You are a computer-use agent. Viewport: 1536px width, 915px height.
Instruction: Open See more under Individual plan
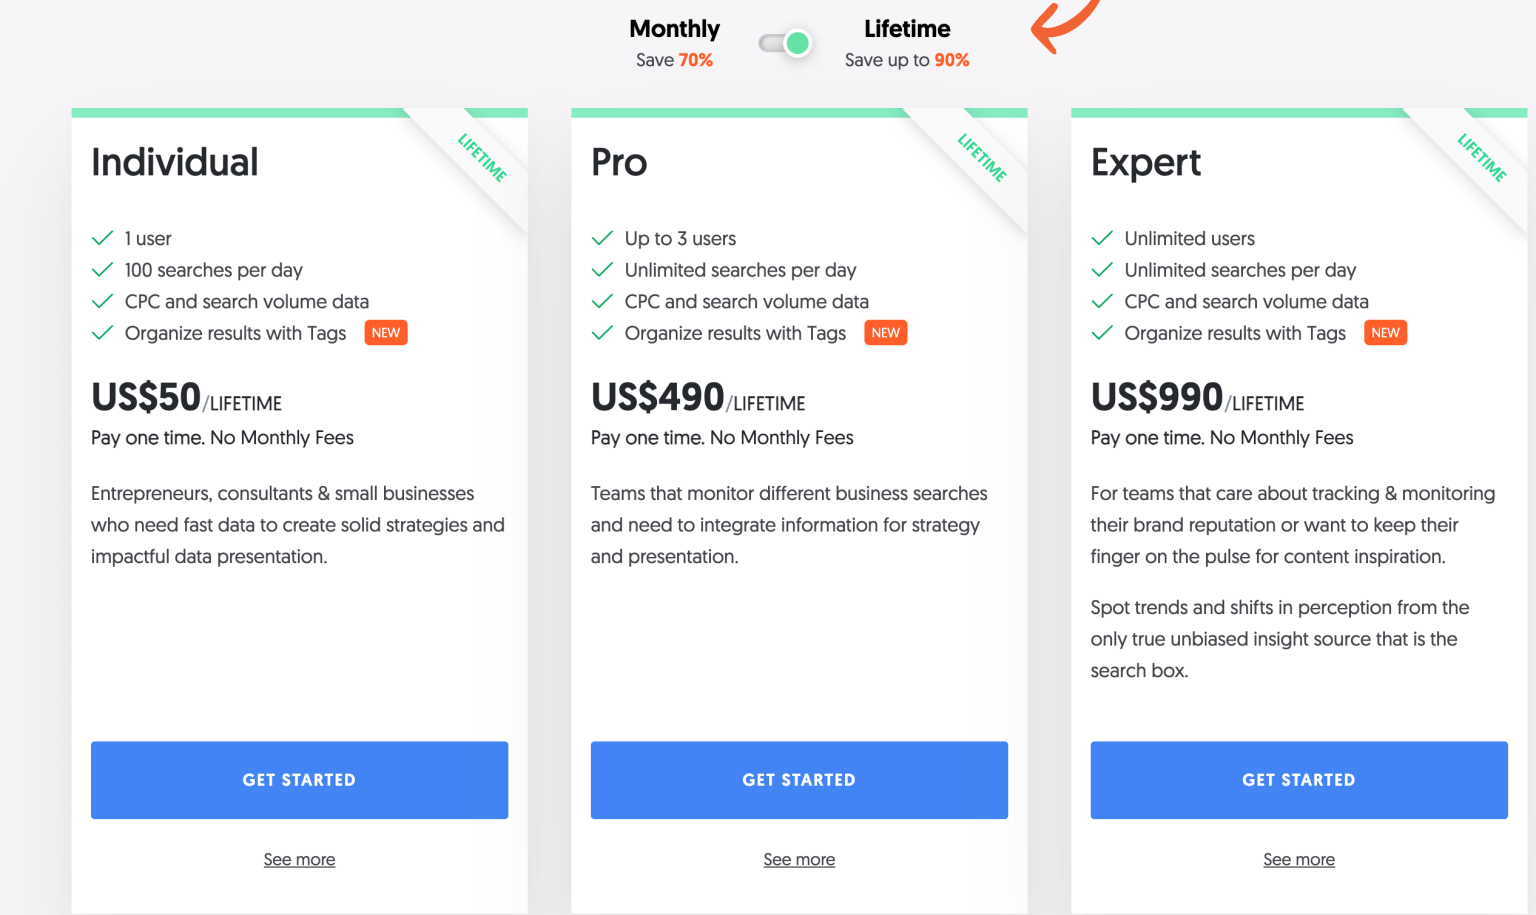(x=299, y=860)
